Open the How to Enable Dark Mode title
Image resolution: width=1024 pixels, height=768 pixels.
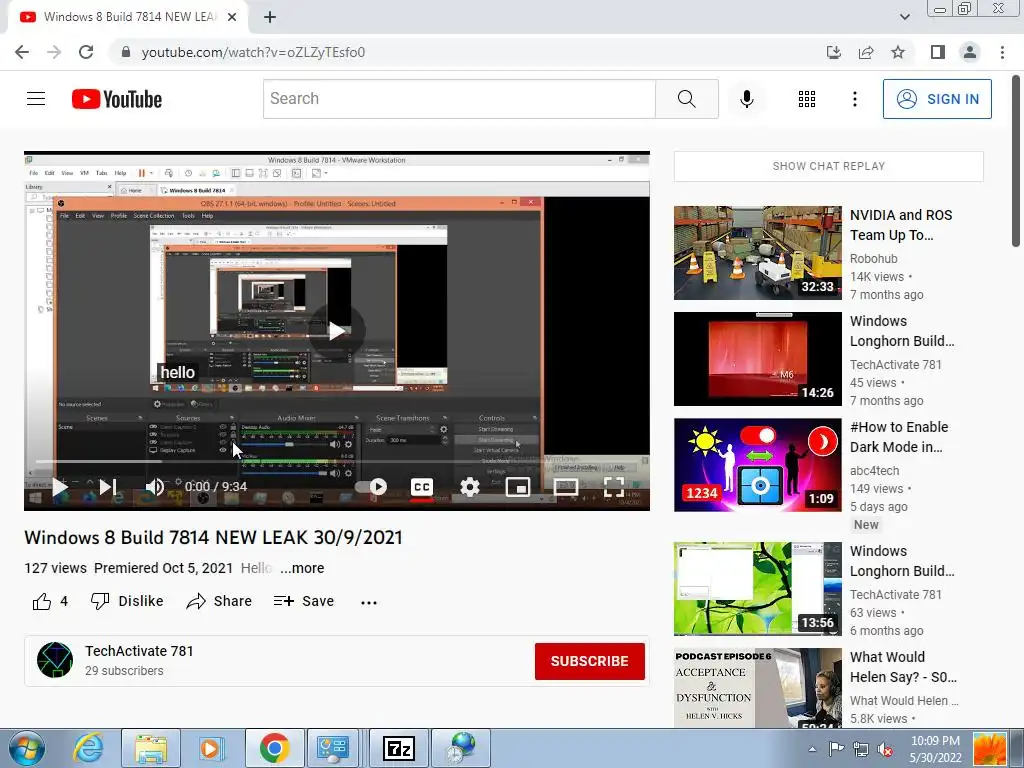(899, 437)
